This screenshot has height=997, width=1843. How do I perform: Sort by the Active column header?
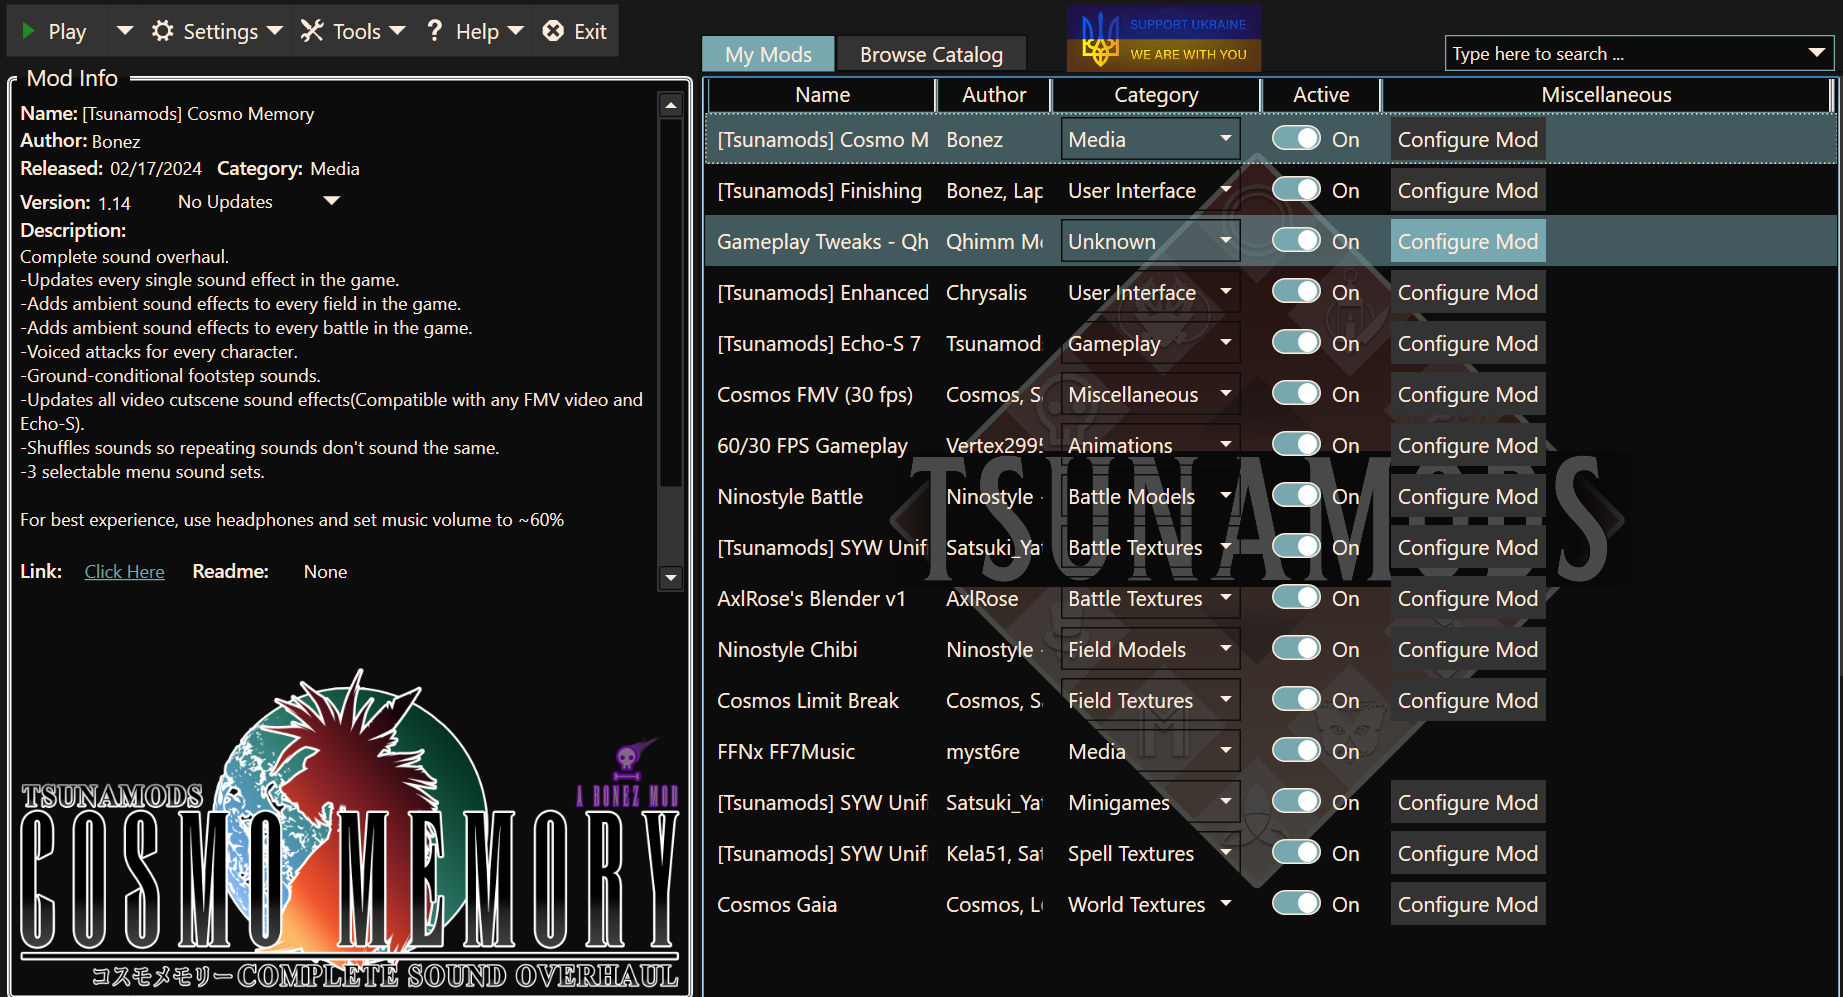[1321, 95]
